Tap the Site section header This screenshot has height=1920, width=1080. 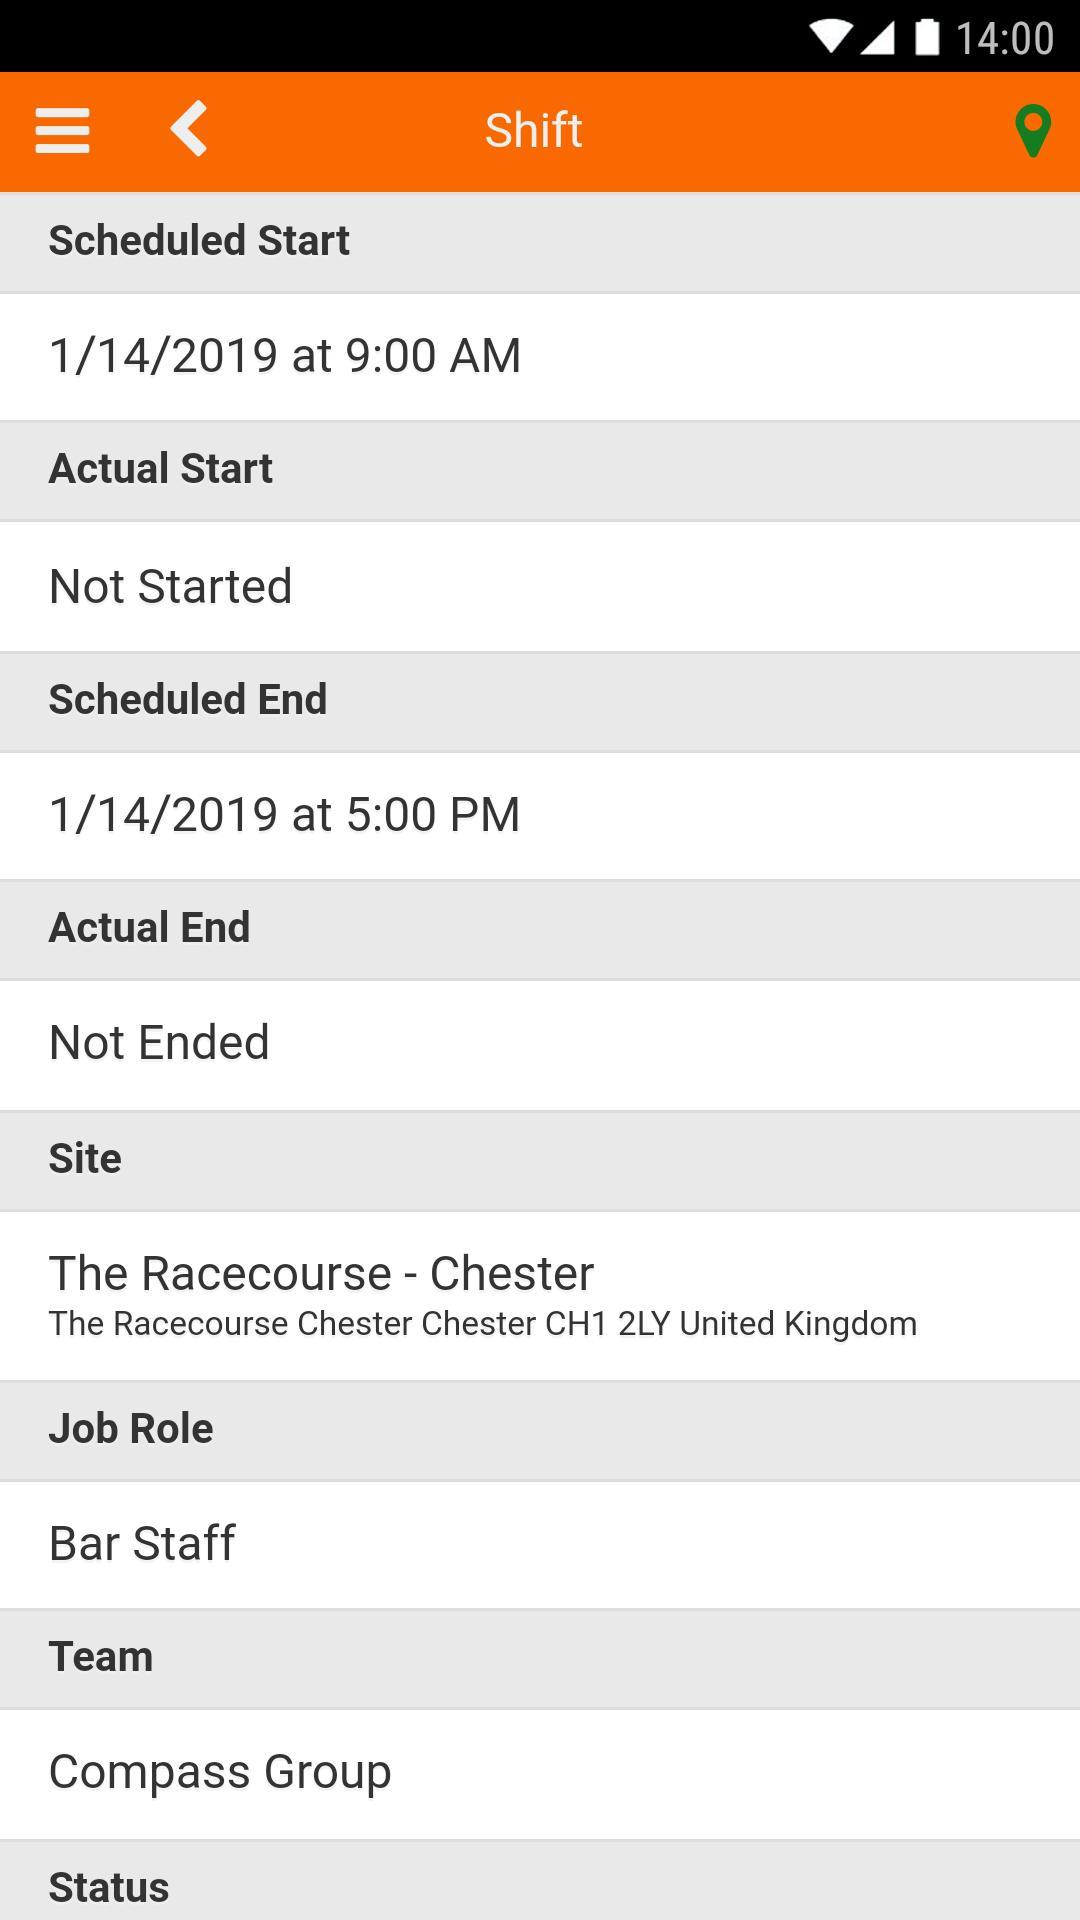85,1158
